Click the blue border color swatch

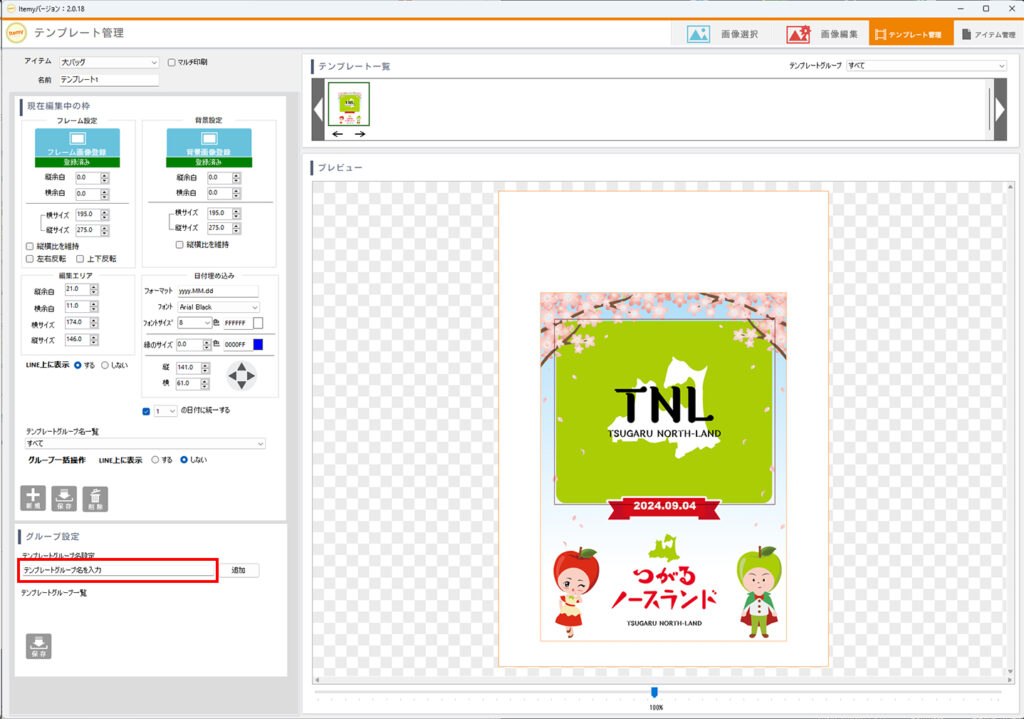pos(257,344)
